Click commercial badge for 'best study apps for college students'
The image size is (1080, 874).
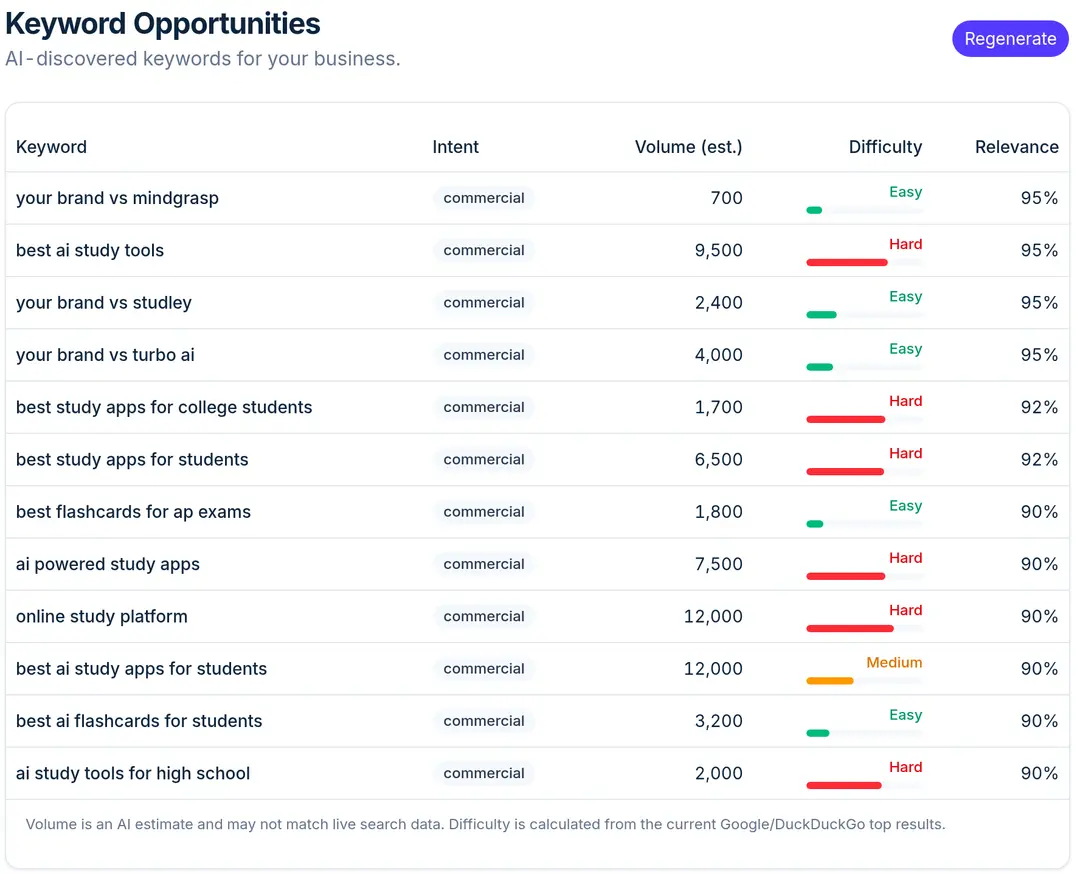click(484, 407)
